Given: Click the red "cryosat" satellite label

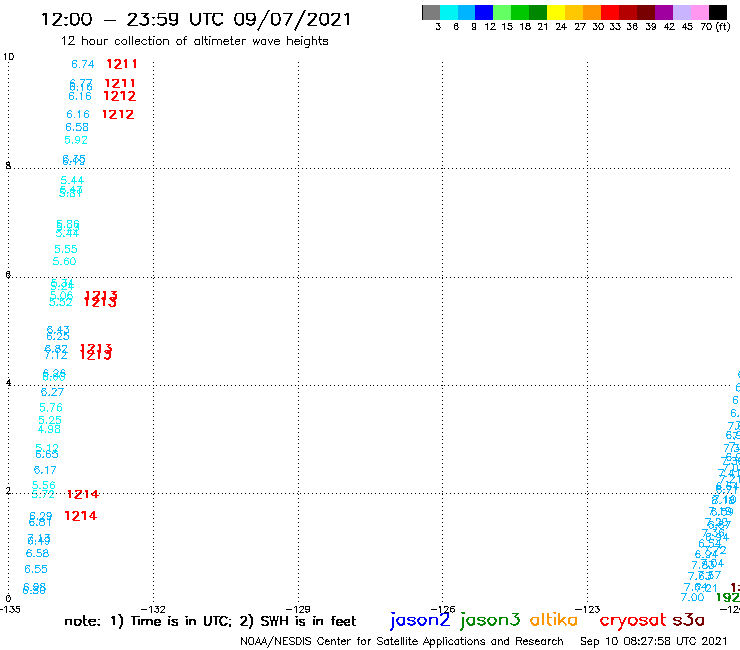Looking at the screenshot, I should 632,620.
